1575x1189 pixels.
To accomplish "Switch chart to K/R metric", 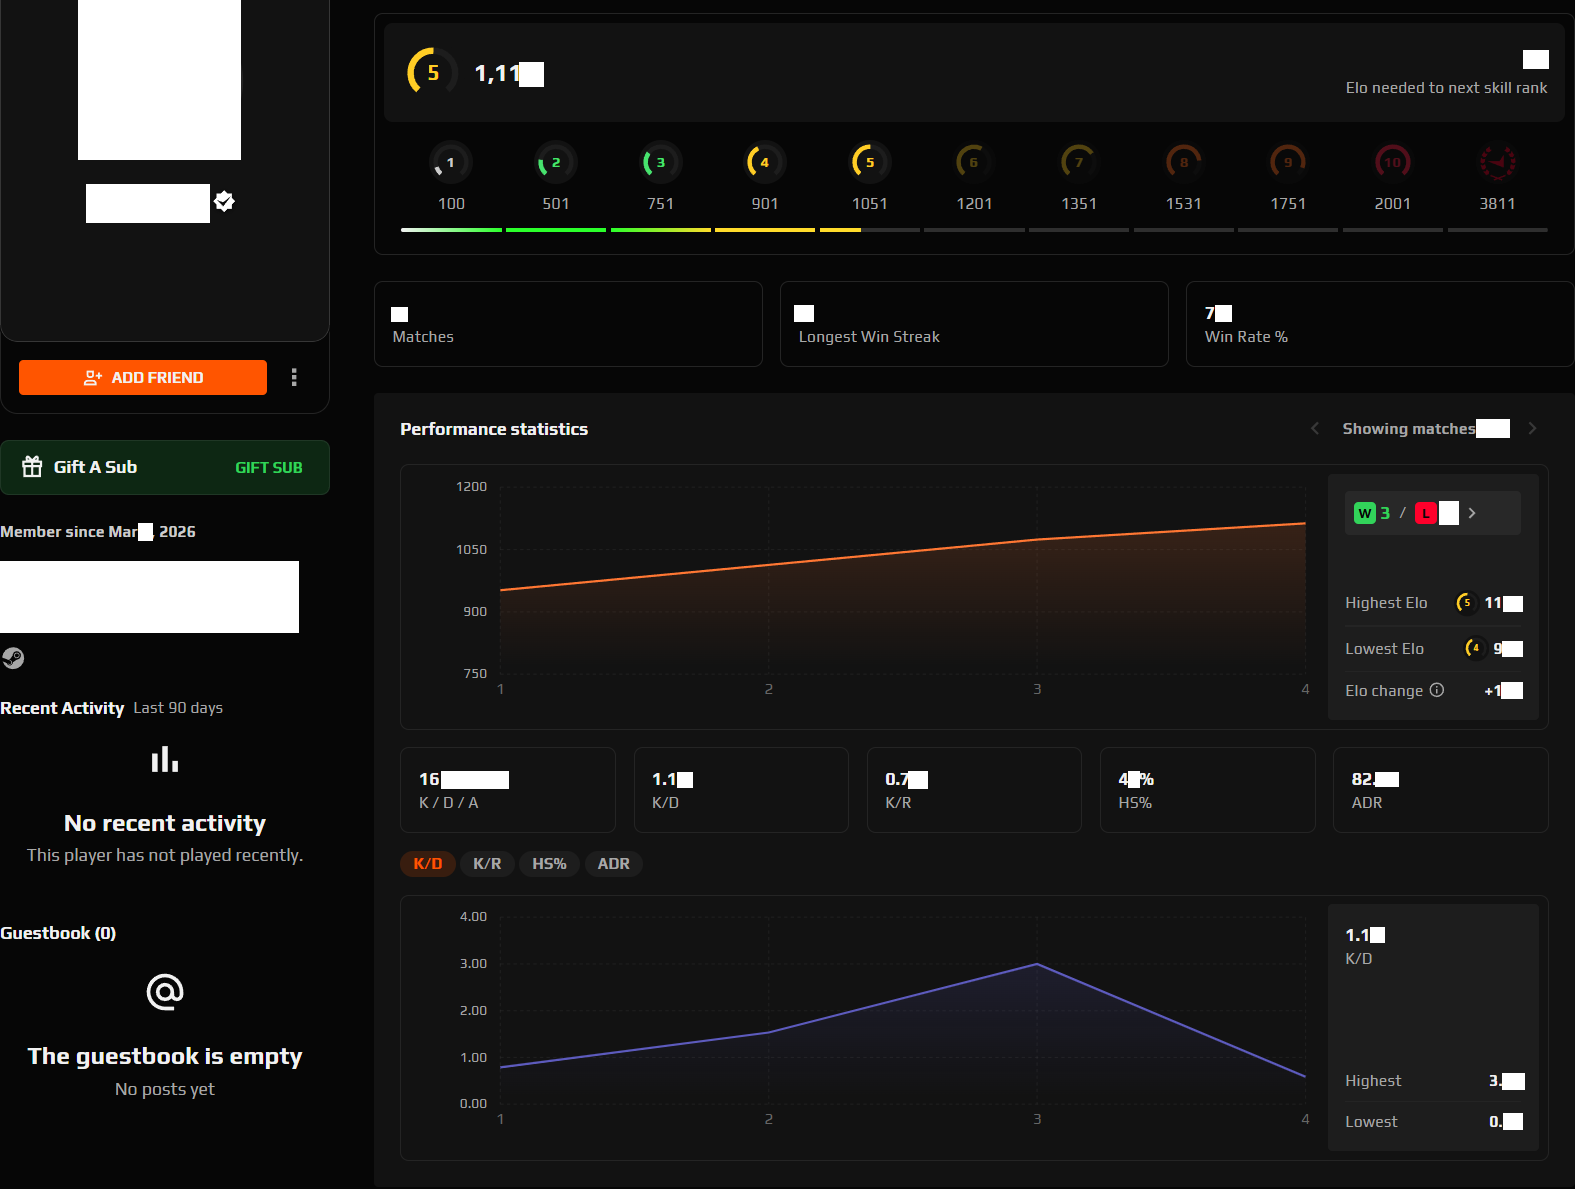I will point(487,864).
